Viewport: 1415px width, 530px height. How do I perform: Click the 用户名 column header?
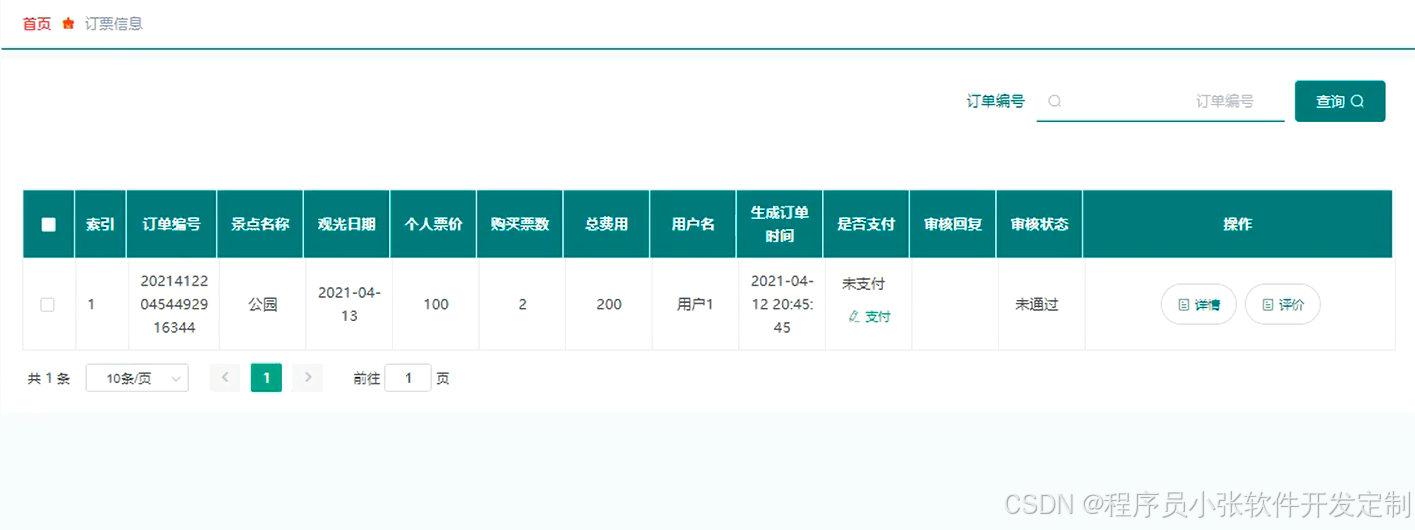click(694, 224)
